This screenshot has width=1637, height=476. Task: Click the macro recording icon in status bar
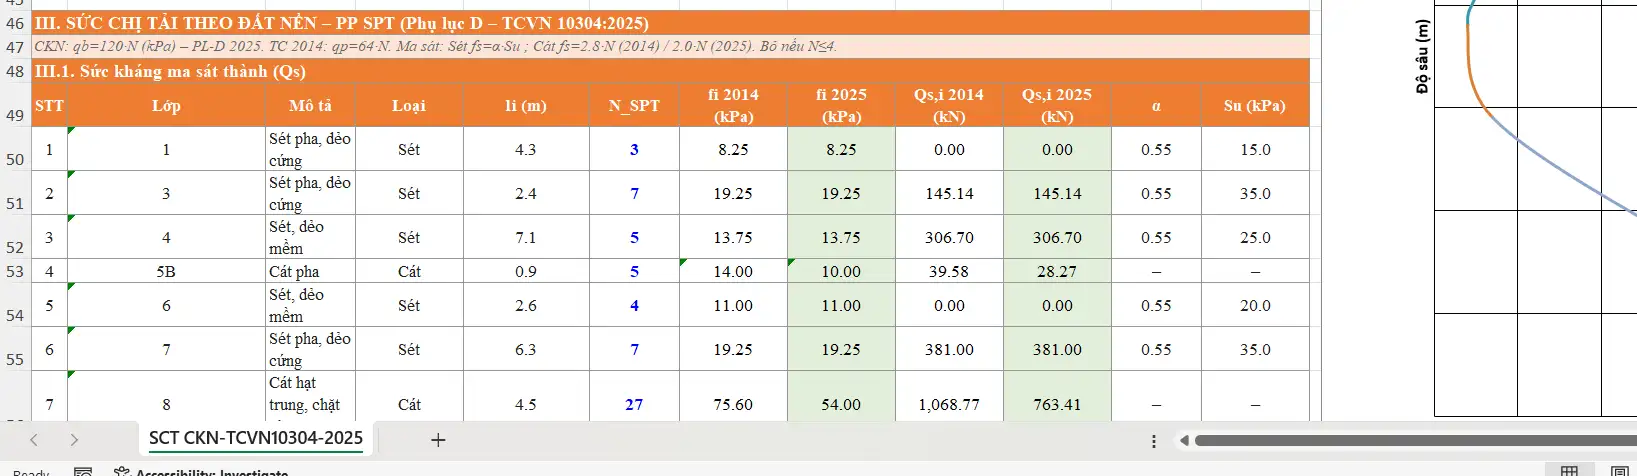click(x=83, y=472)
